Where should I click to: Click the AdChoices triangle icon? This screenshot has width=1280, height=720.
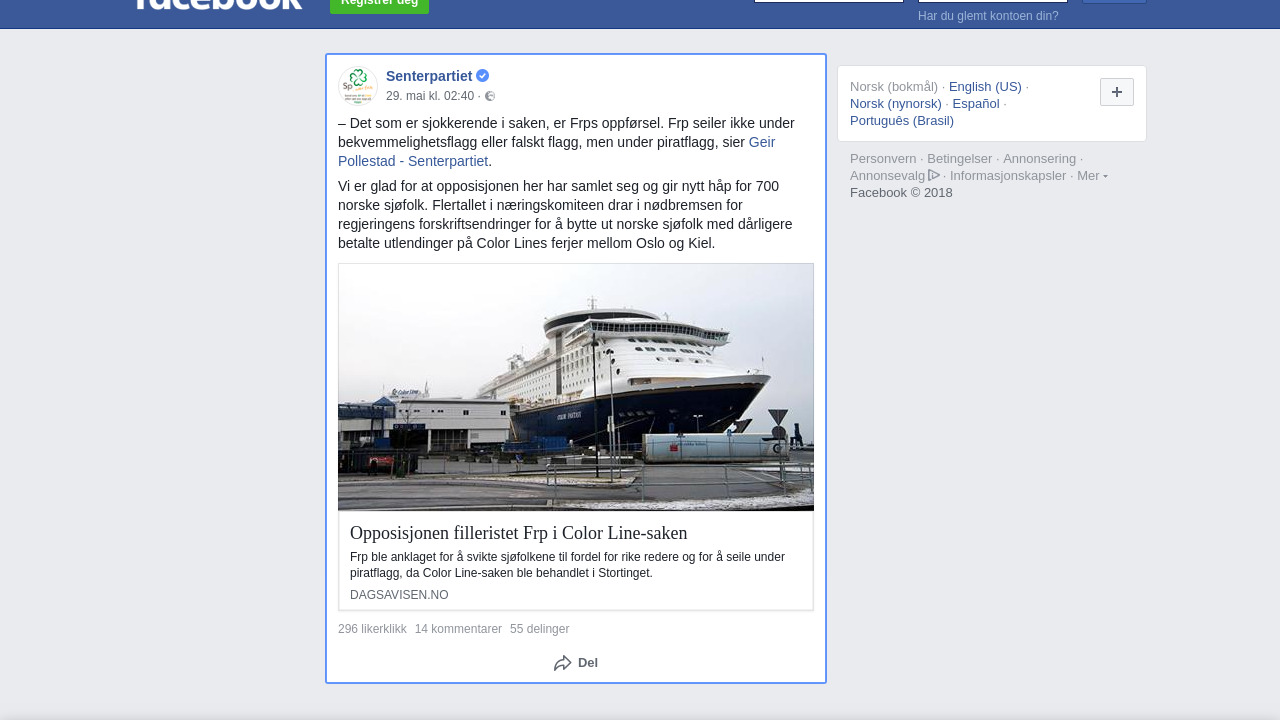[x=934, y=175]
